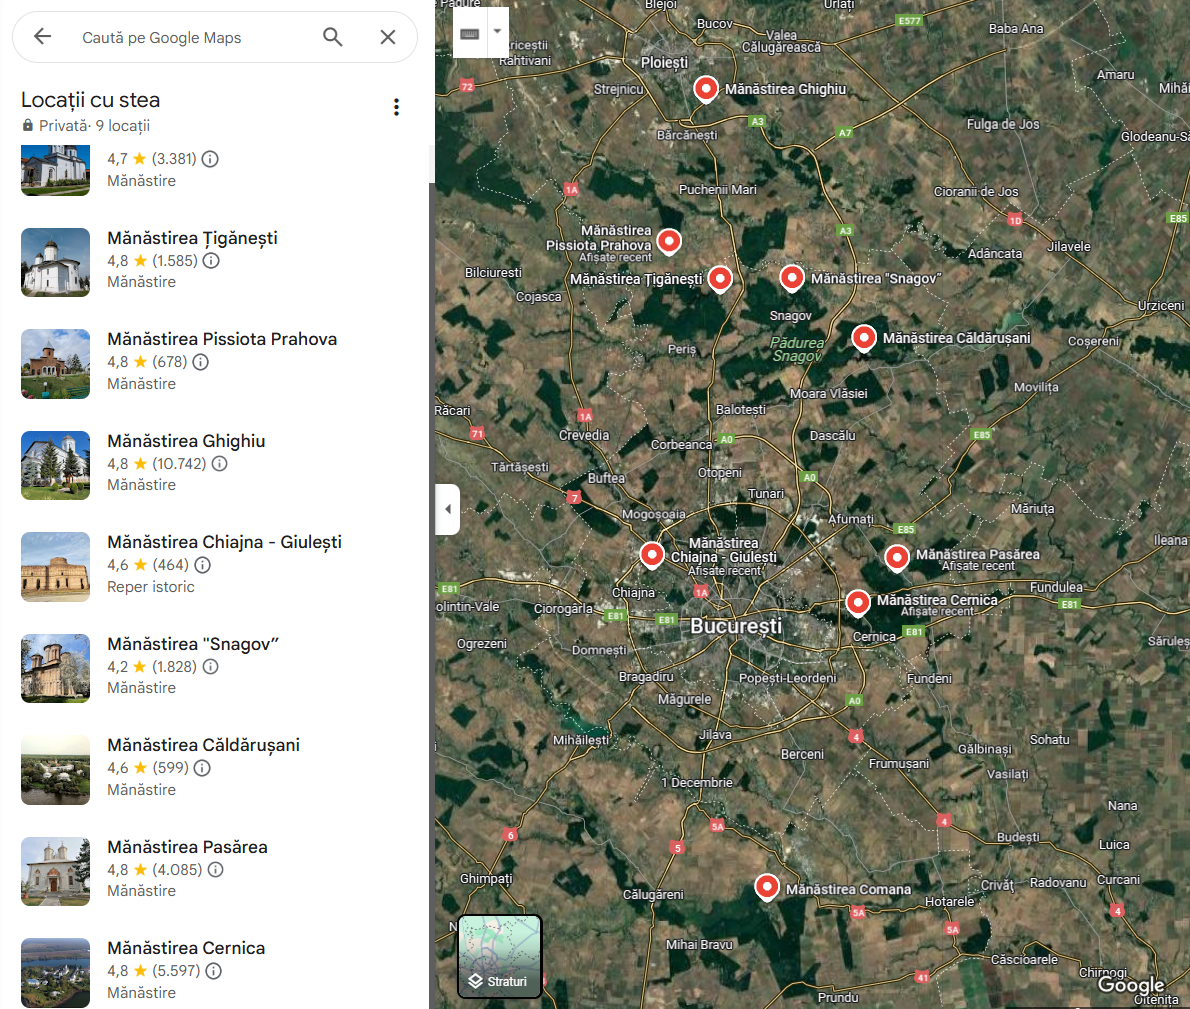This screenshot has width=1190, height=1009.
Task: Click the Caută pe Google Maps search field
Action: 190,38
